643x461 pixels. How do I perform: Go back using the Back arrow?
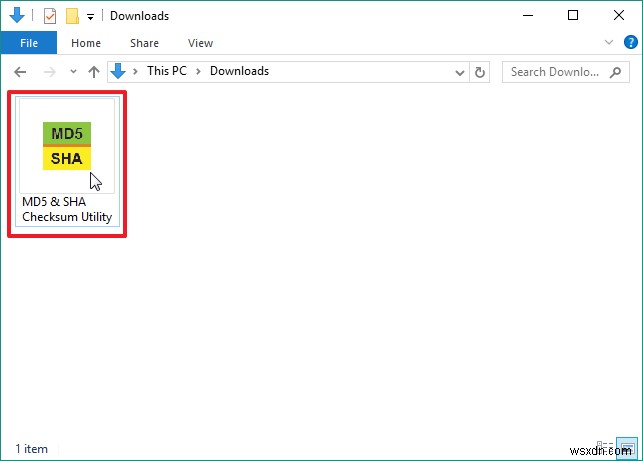click(x=20, y=72)
